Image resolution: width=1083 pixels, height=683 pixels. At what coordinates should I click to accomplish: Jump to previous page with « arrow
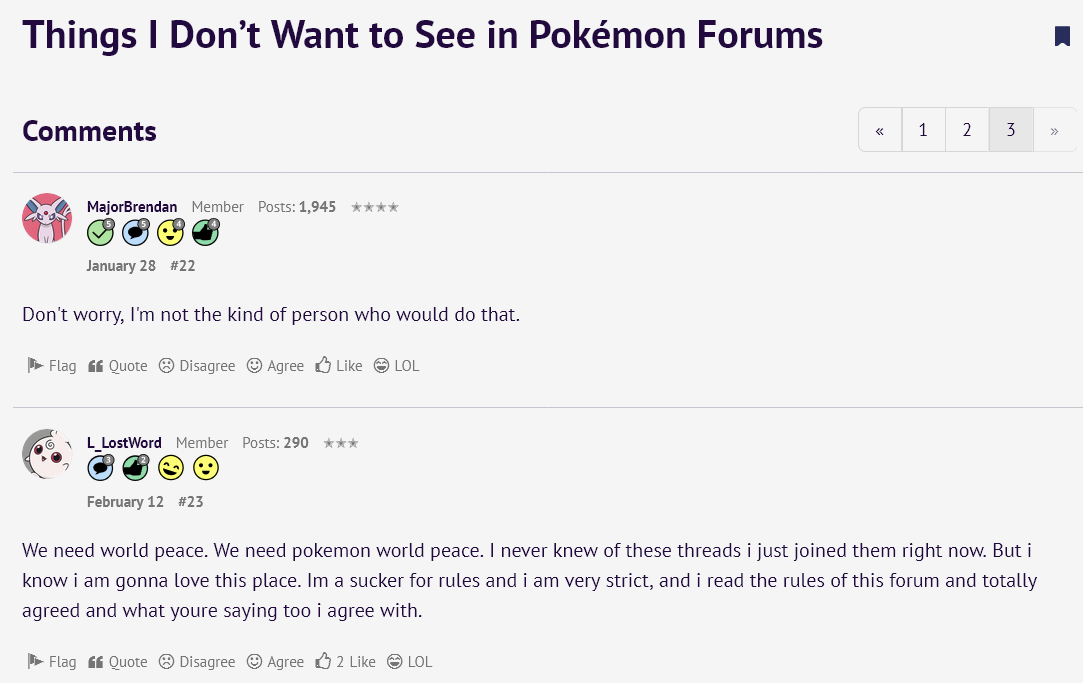880,130
